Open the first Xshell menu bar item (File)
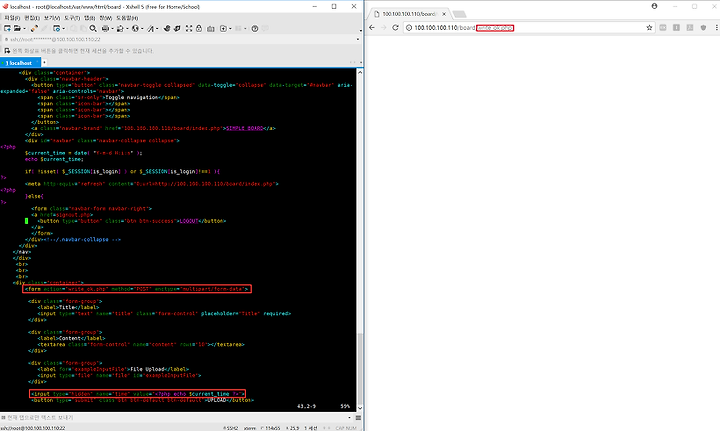 (12, 18)
